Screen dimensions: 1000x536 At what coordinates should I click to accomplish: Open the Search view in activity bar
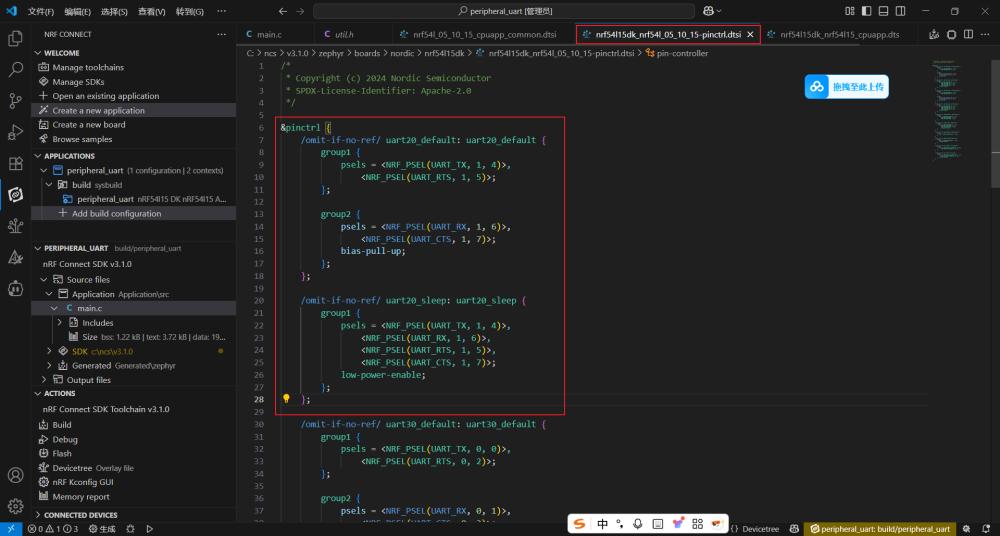tap(15, 70)
